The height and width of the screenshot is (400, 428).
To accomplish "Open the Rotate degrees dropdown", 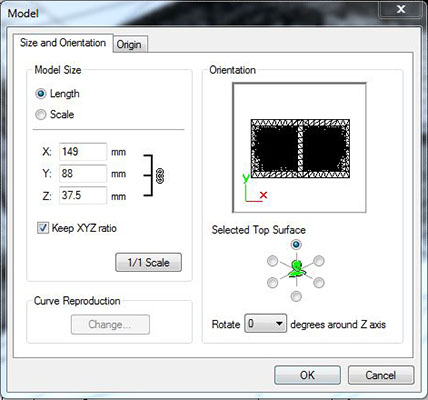I will [x=265, y=323].
